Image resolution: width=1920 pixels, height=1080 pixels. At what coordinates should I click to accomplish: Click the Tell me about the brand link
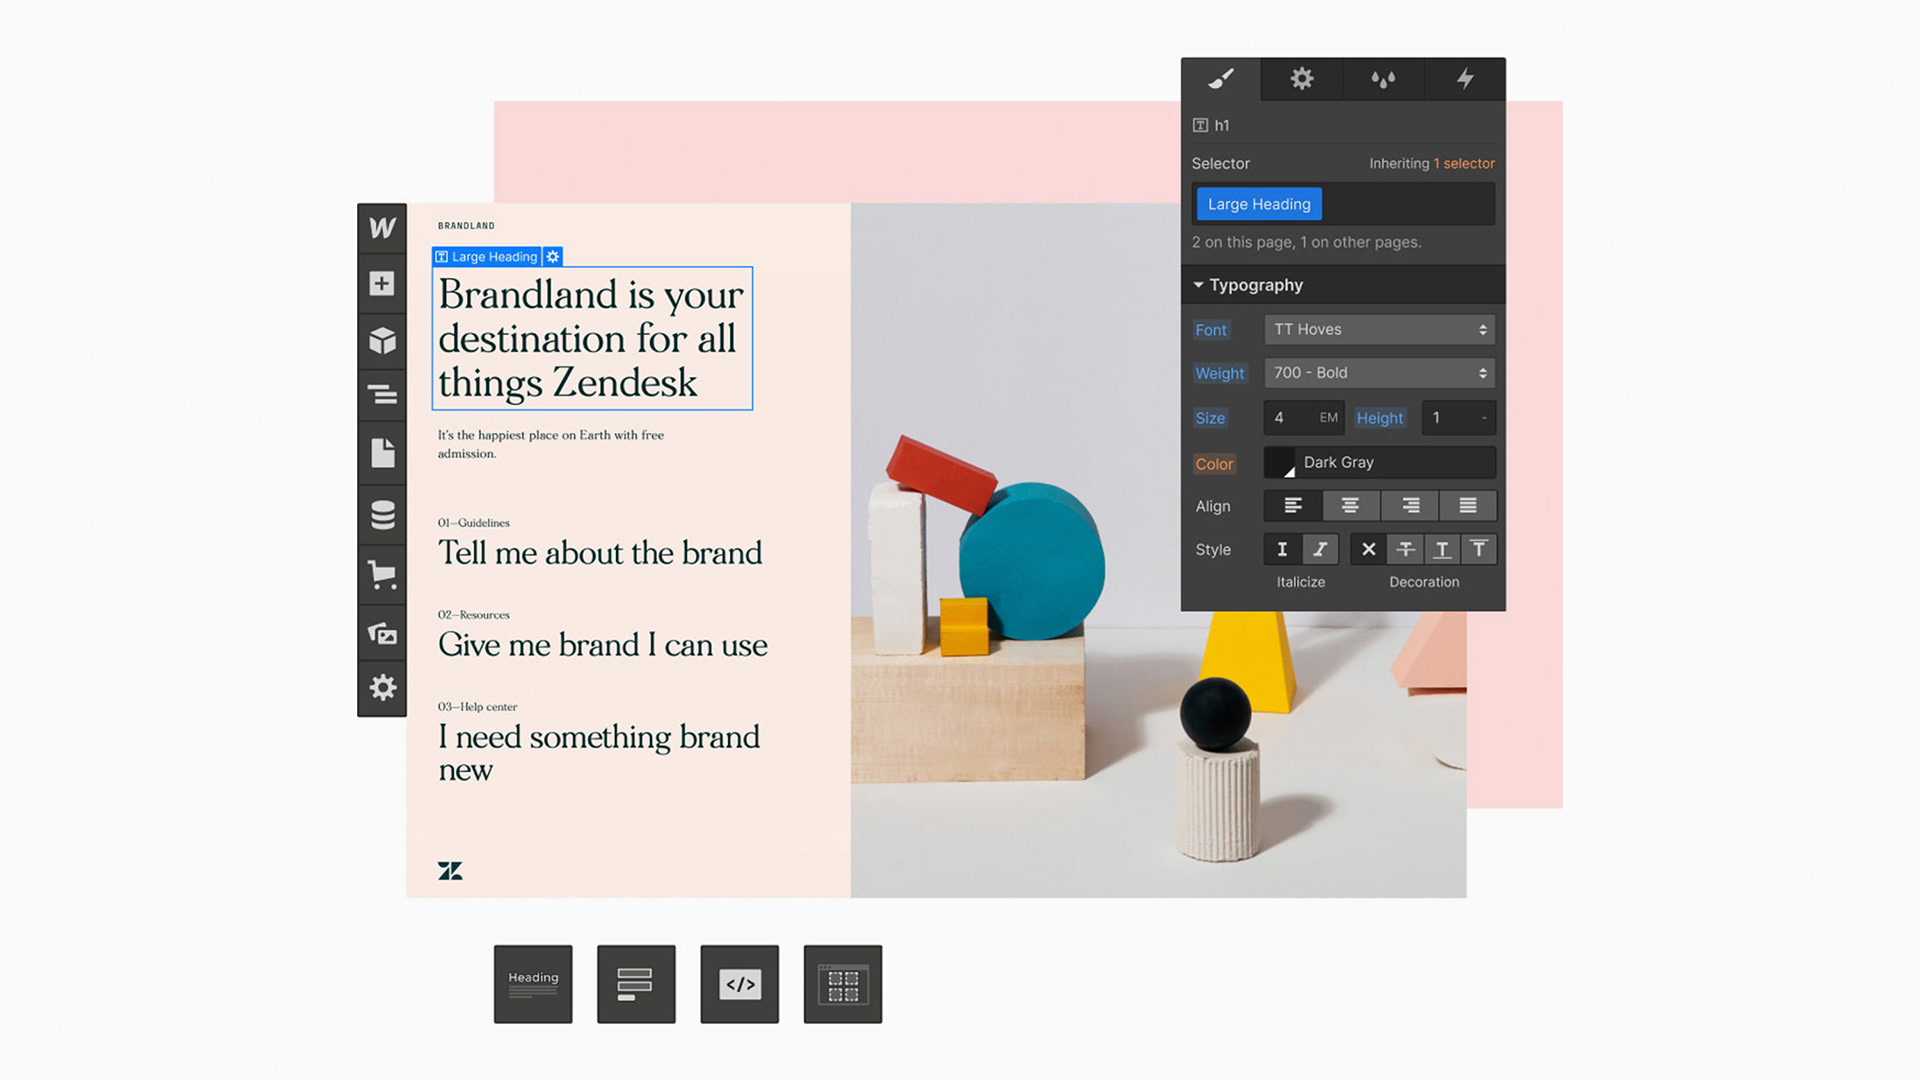[600, 553]
